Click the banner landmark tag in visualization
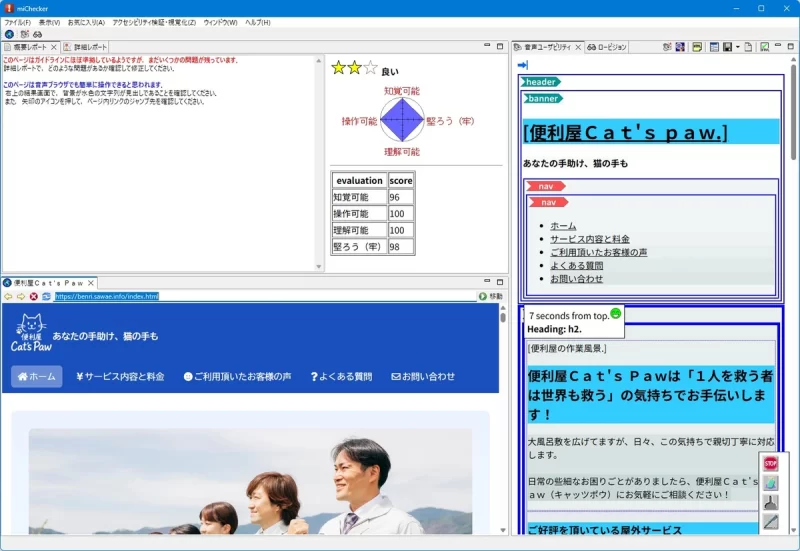This screenshot has width=800, height=551. [x=543, y=98]
